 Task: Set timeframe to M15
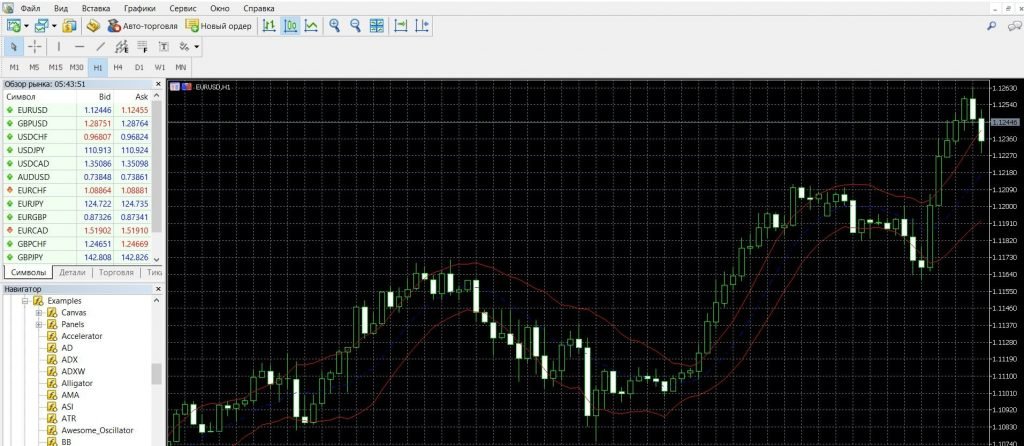coord(55,67)
